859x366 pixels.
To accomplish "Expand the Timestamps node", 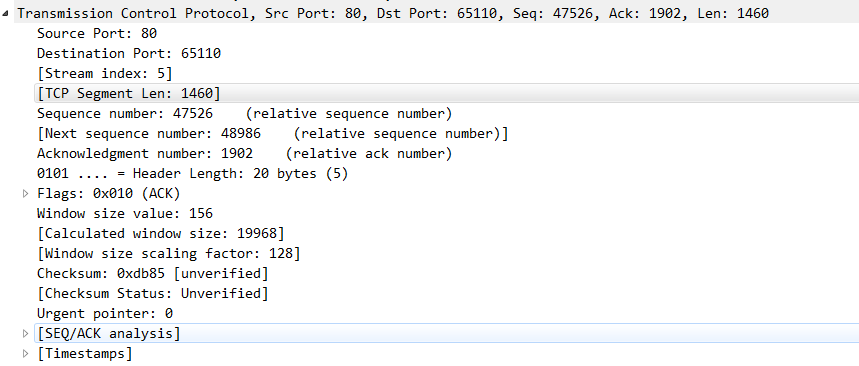I will (x=25, y=354).
